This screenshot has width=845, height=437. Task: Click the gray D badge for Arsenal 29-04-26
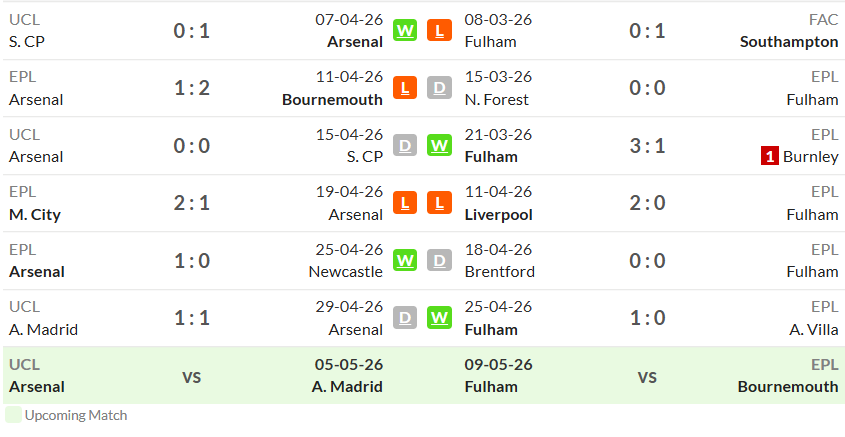[x=405, y=318]
